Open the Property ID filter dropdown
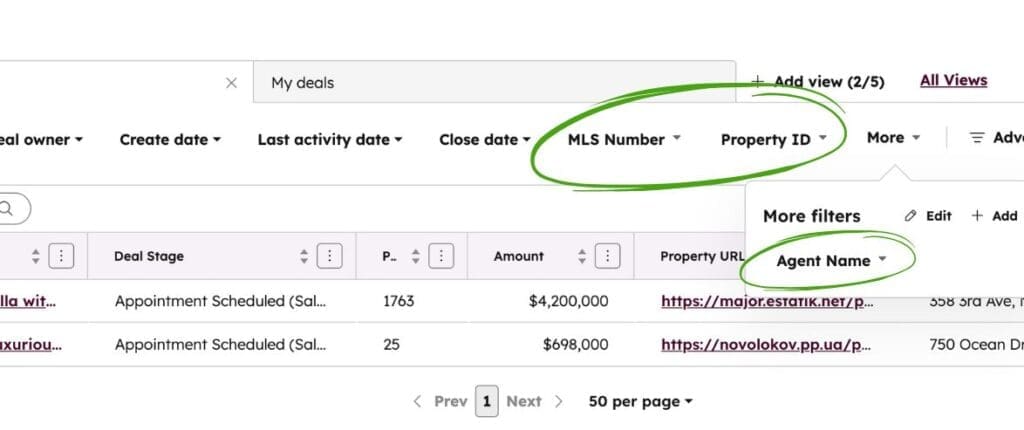This screenshot has width=1024, height=430. click(x=775, y=140)
